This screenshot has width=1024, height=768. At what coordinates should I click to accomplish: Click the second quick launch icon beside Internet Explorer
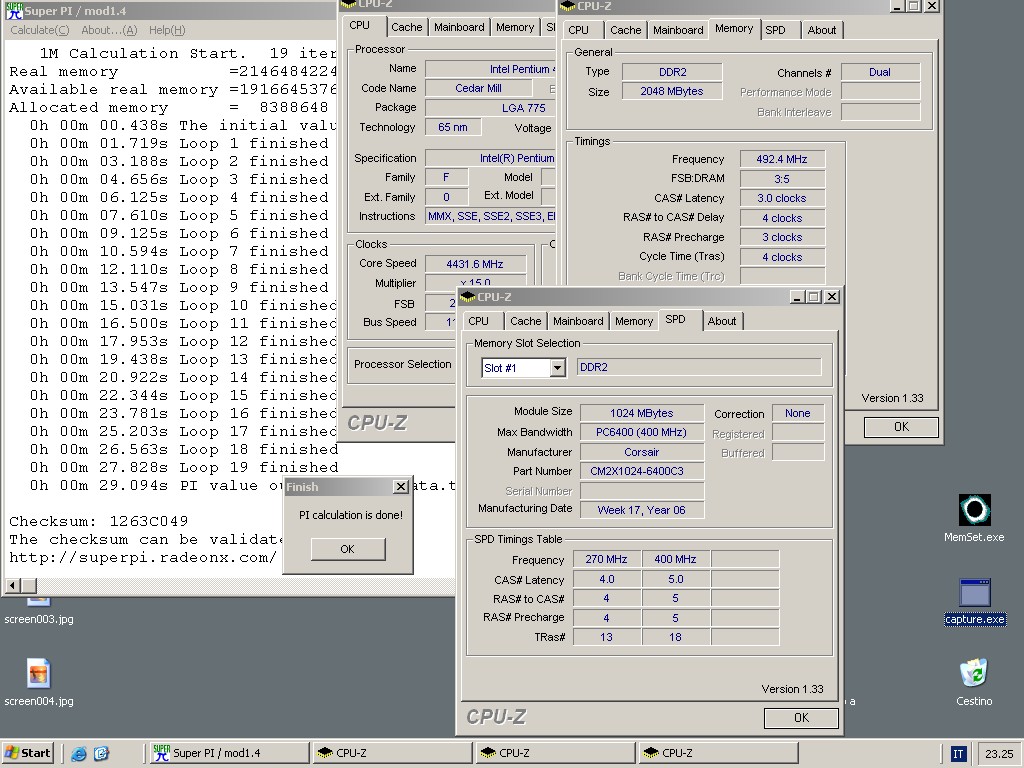pos(101,754)
